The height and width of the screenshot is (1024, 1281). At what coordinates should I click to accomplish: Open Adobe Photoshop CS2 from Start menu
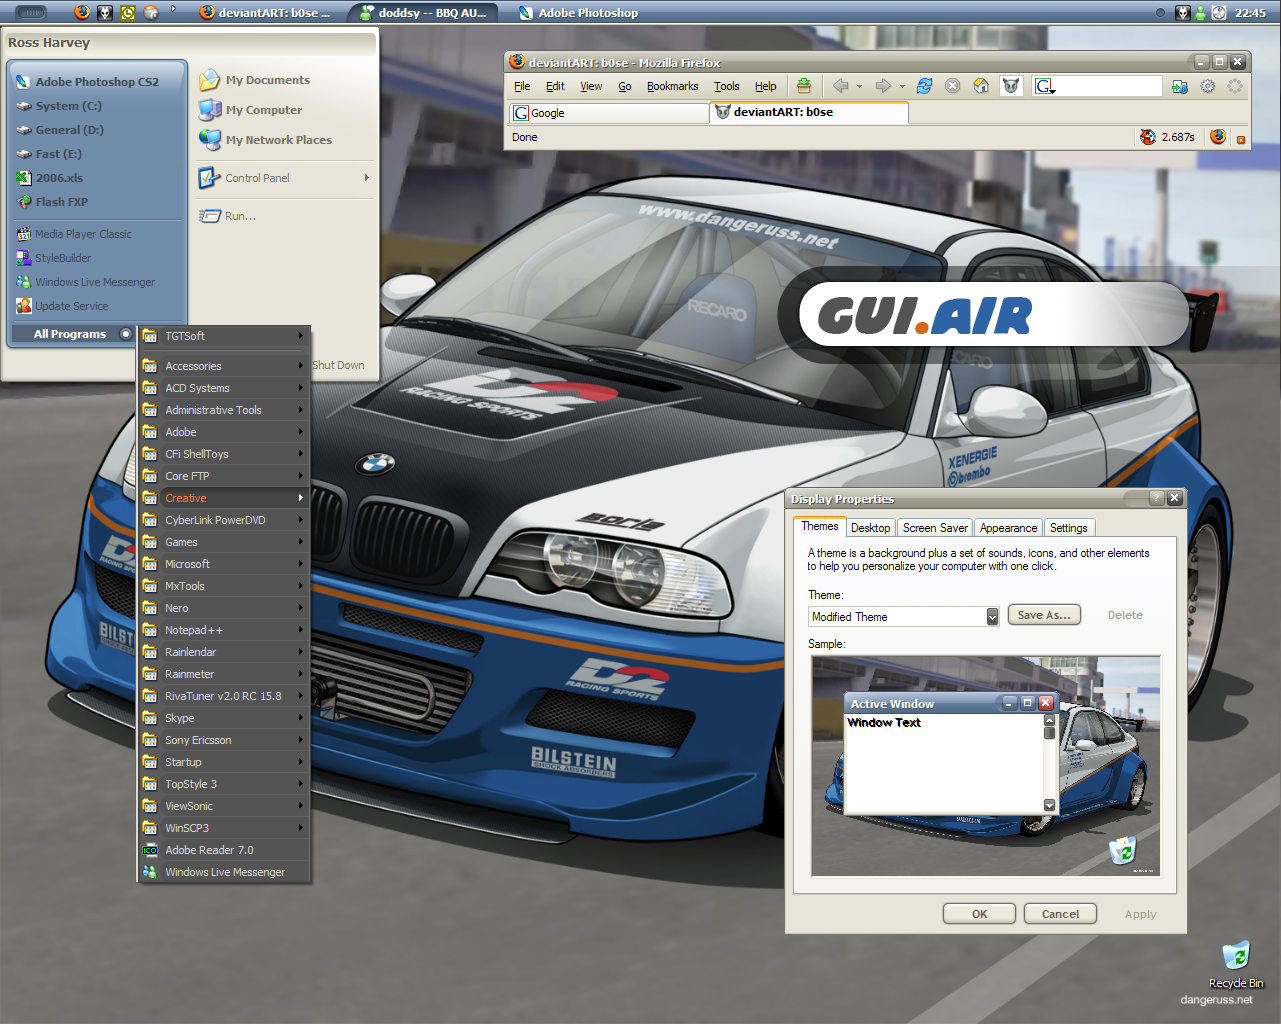click(96, 82)
